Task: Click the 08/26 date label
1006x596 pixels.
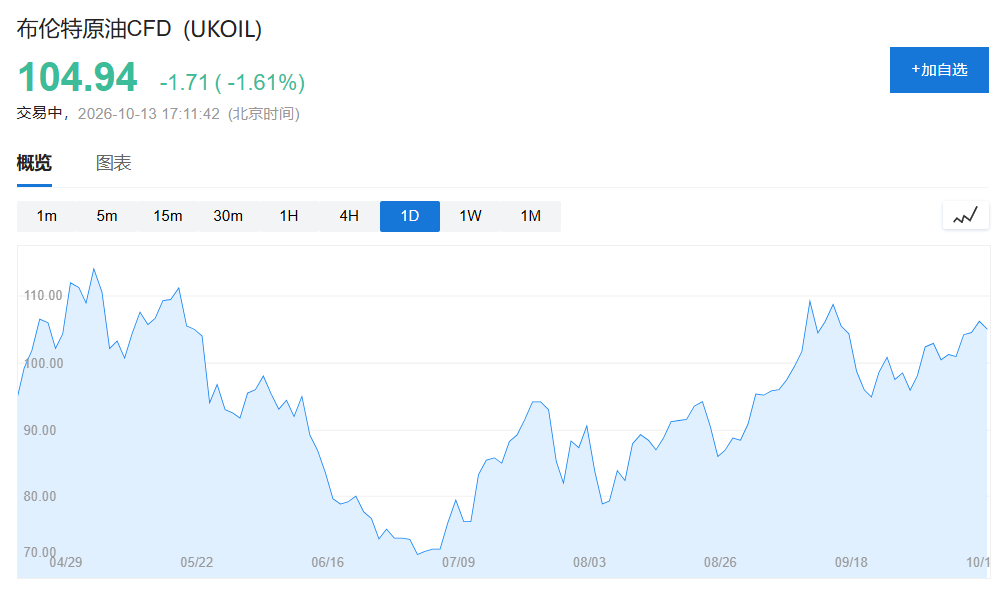Action: 720,562
